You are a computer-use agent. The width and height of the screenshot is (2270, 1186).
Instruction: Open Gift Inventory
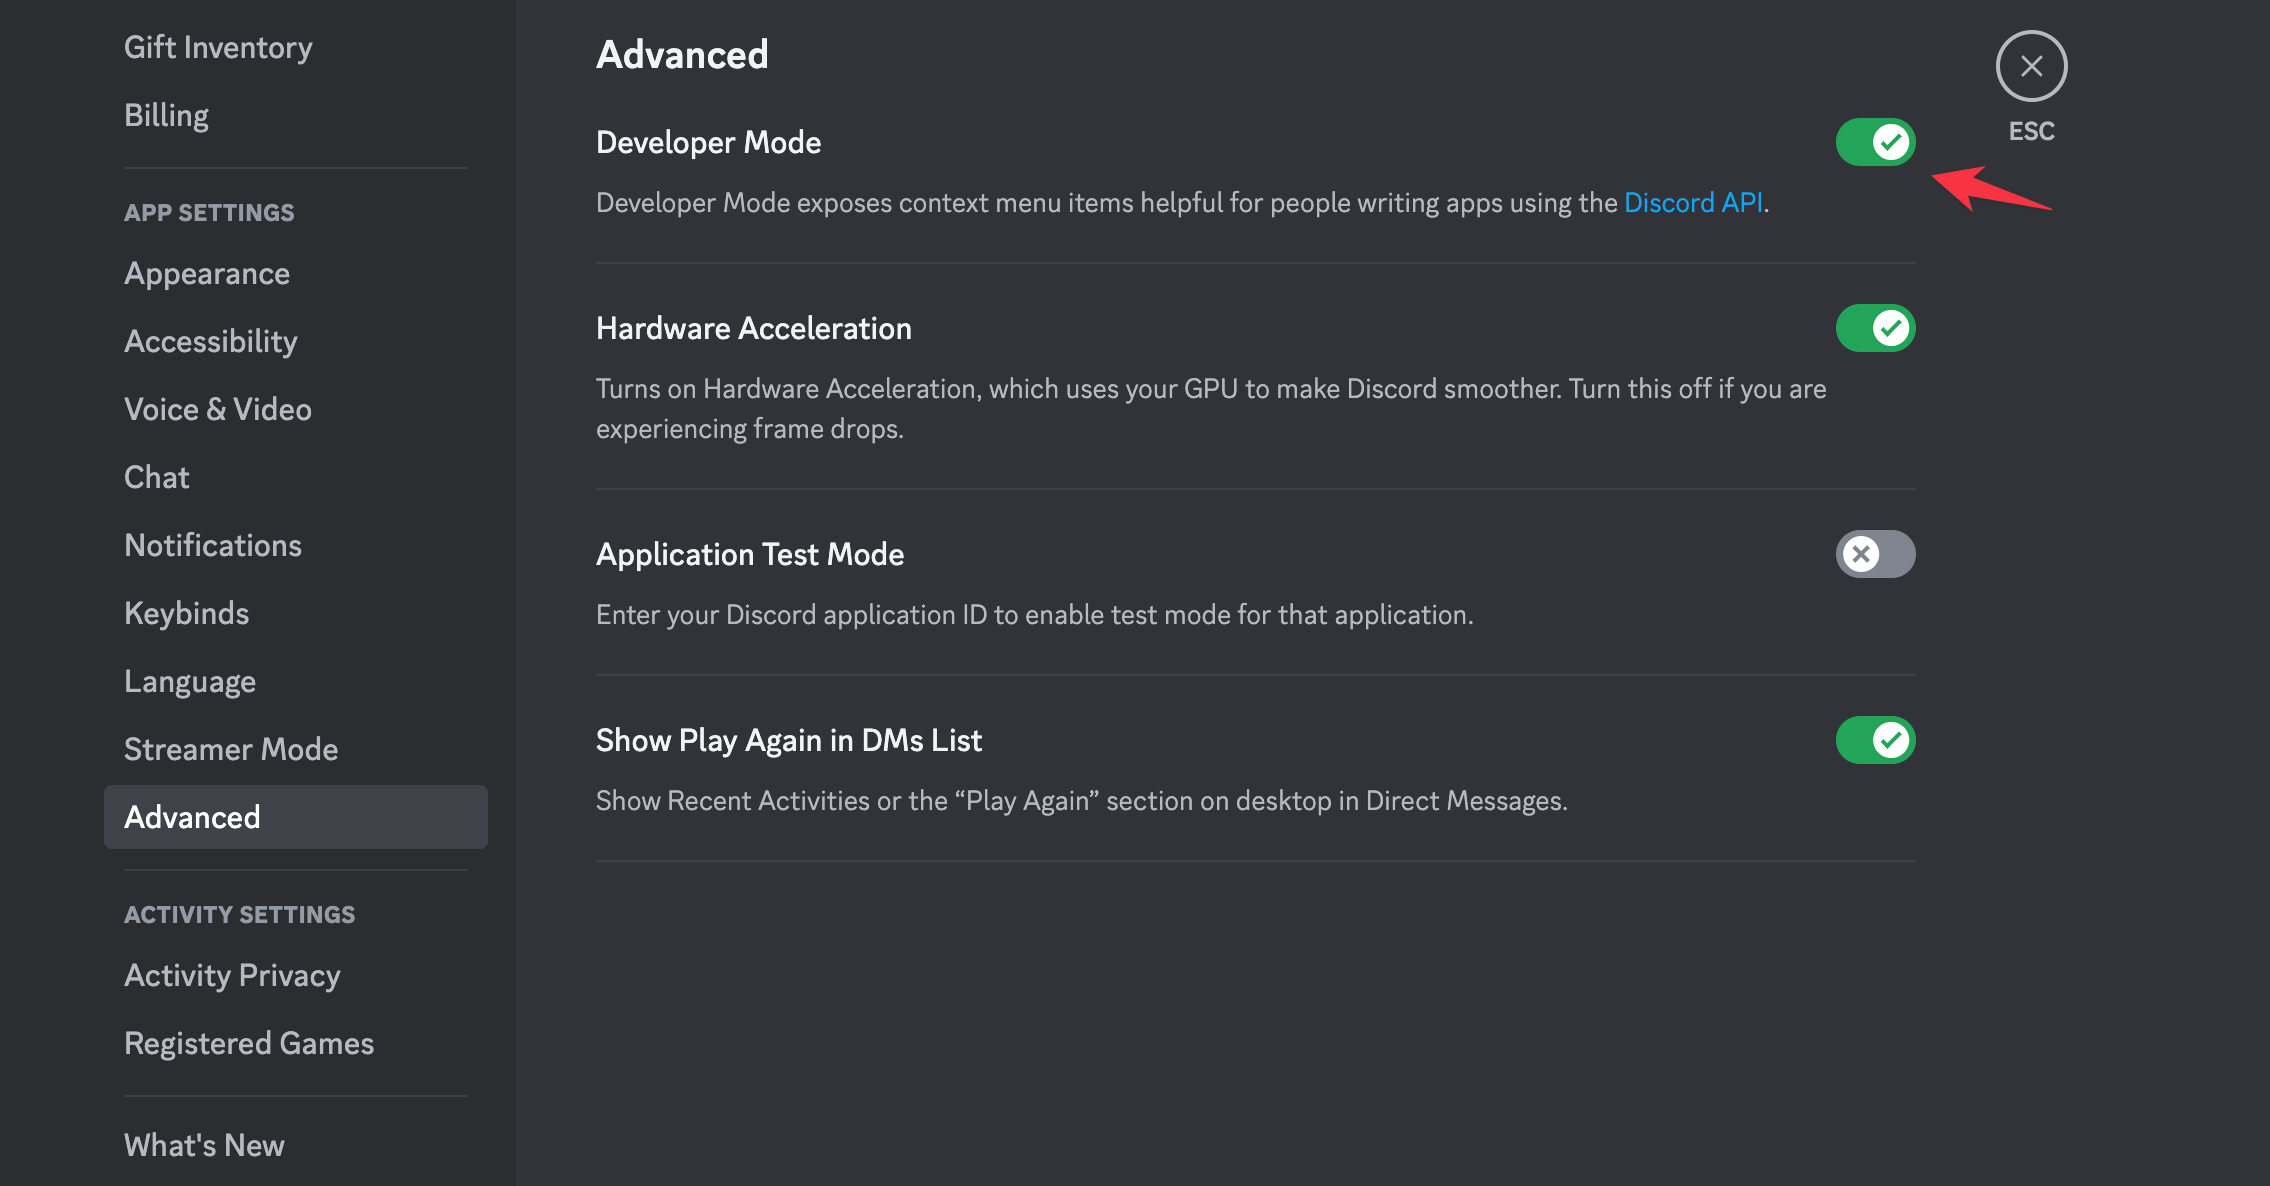click(218, 47)
